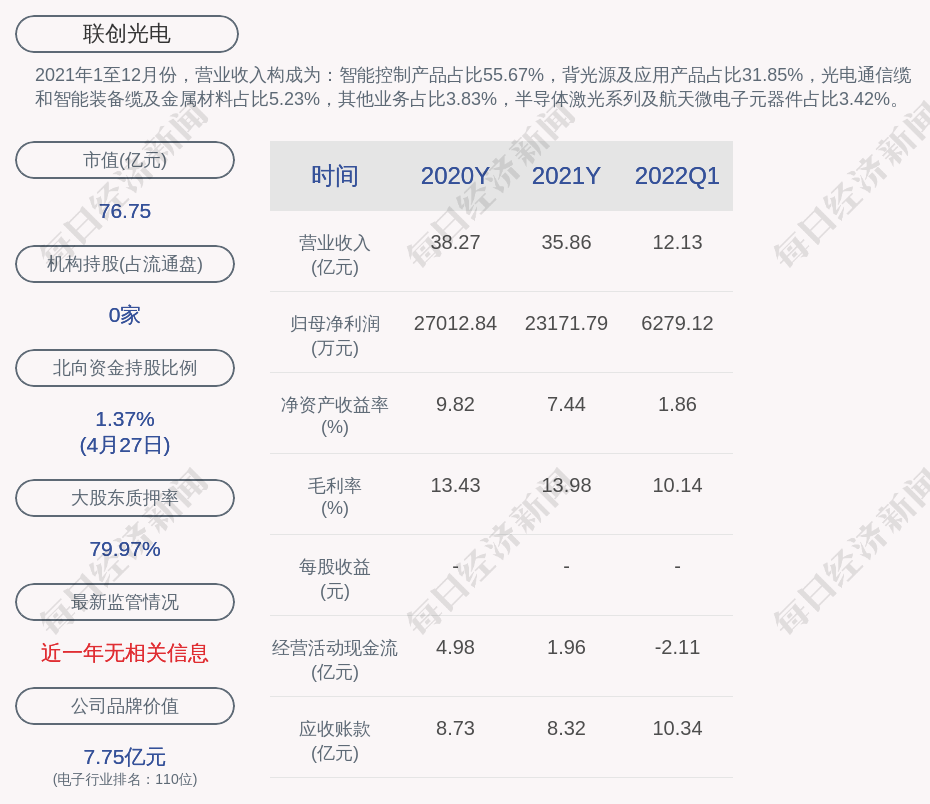Click the 2021Y column header

pyautogui.click(x=566, y=176)
